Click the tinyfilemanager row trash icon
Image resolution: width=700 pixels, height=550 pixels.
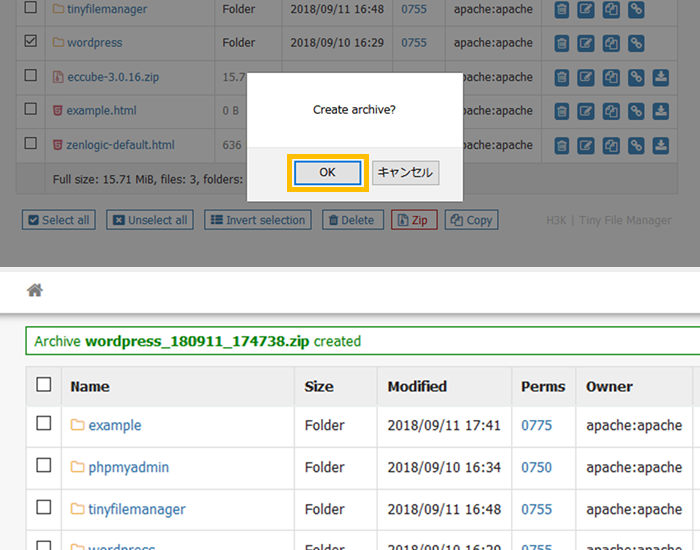point(561,9)
